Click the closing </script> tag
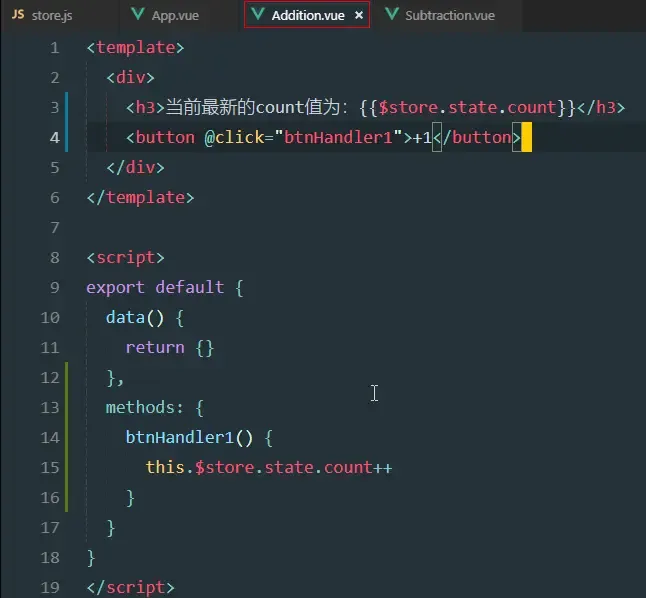Viewport: 646px width, 598px height. tap(130, 587)
